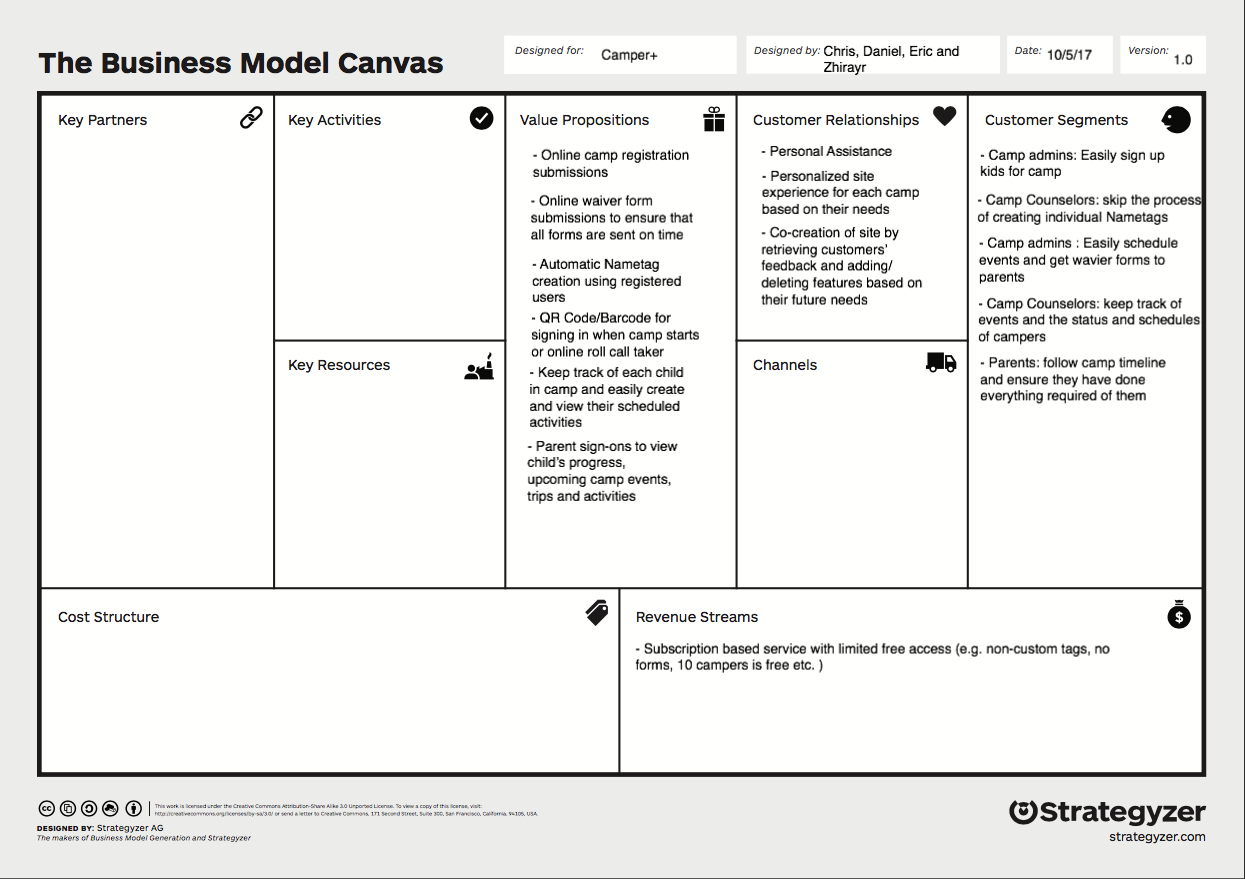Click the CC badge in the license row
This screenshot has height=879, width=1245.
pos(47,808)
